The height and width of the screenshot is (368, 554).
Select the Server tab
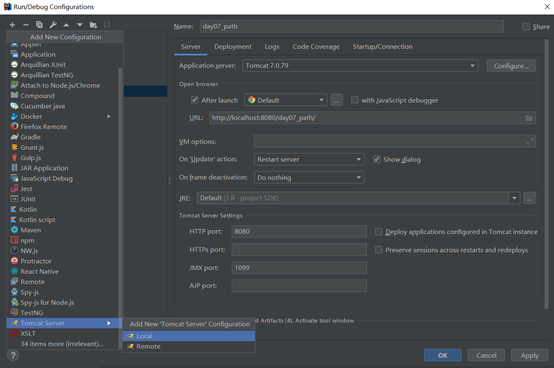pos(191,47)
